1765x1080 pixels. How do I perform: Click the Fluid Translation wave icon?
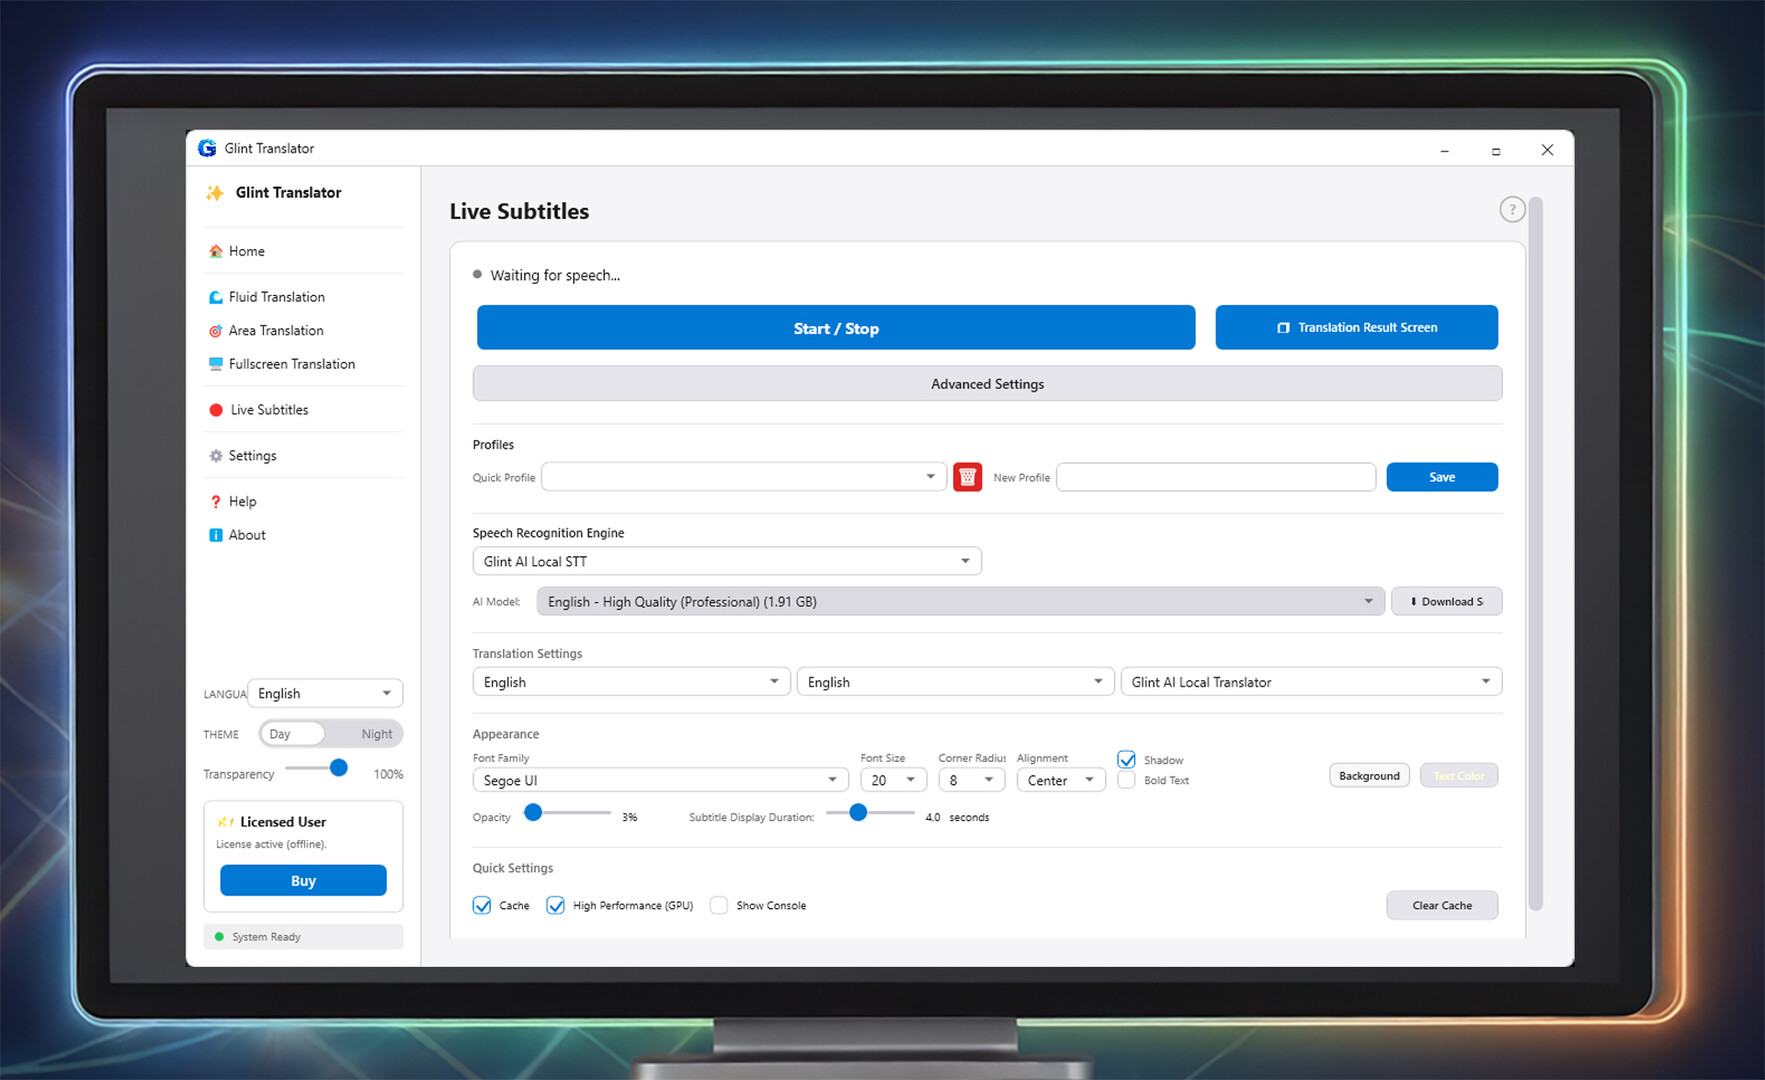[x=215, y=297]
